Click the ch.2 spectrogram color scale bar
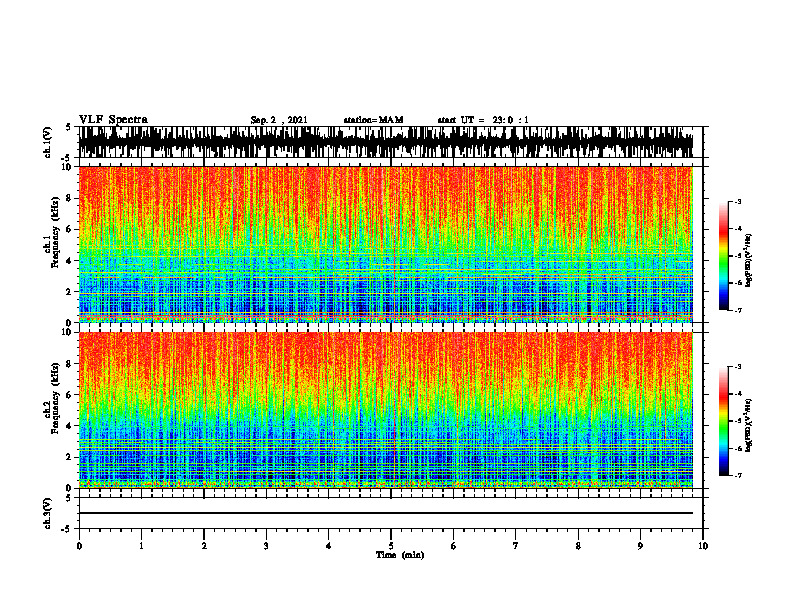The width and height of the screenshot is (792, 612). (x=724, y=421)
